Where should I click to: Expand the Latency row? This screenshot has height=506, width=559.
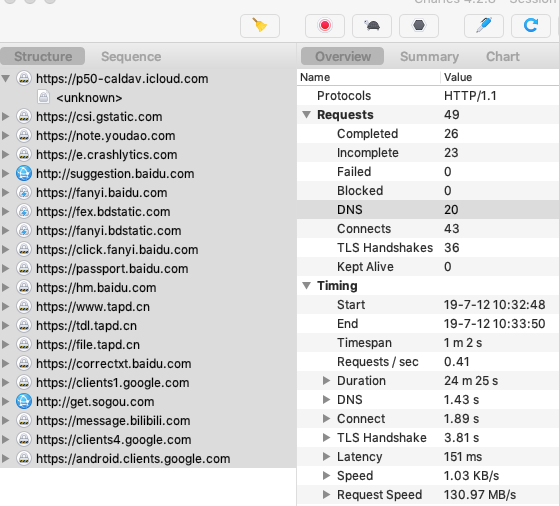tap(326, 456)
